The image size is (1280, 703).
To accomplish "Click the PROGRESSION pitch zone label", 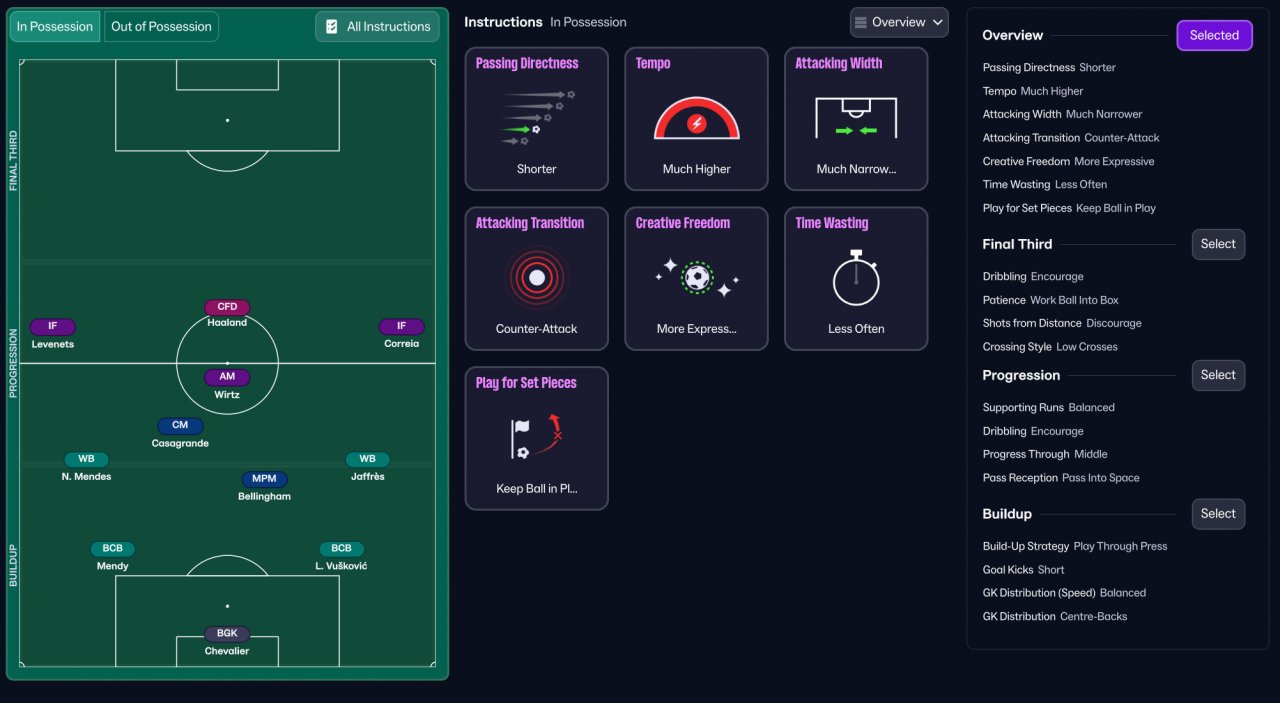I will [13, 363].
